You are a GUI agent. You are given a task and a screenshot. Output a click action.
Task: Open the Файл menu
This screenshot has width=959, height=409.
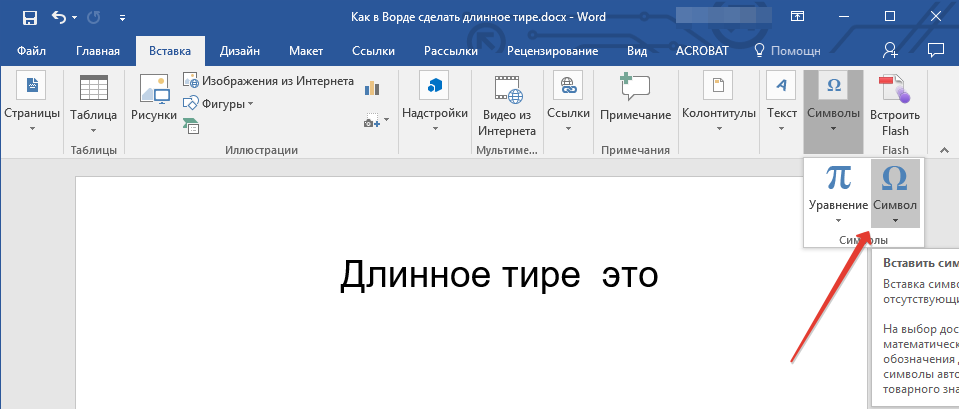pyautogui.click(x=30, y=51)
